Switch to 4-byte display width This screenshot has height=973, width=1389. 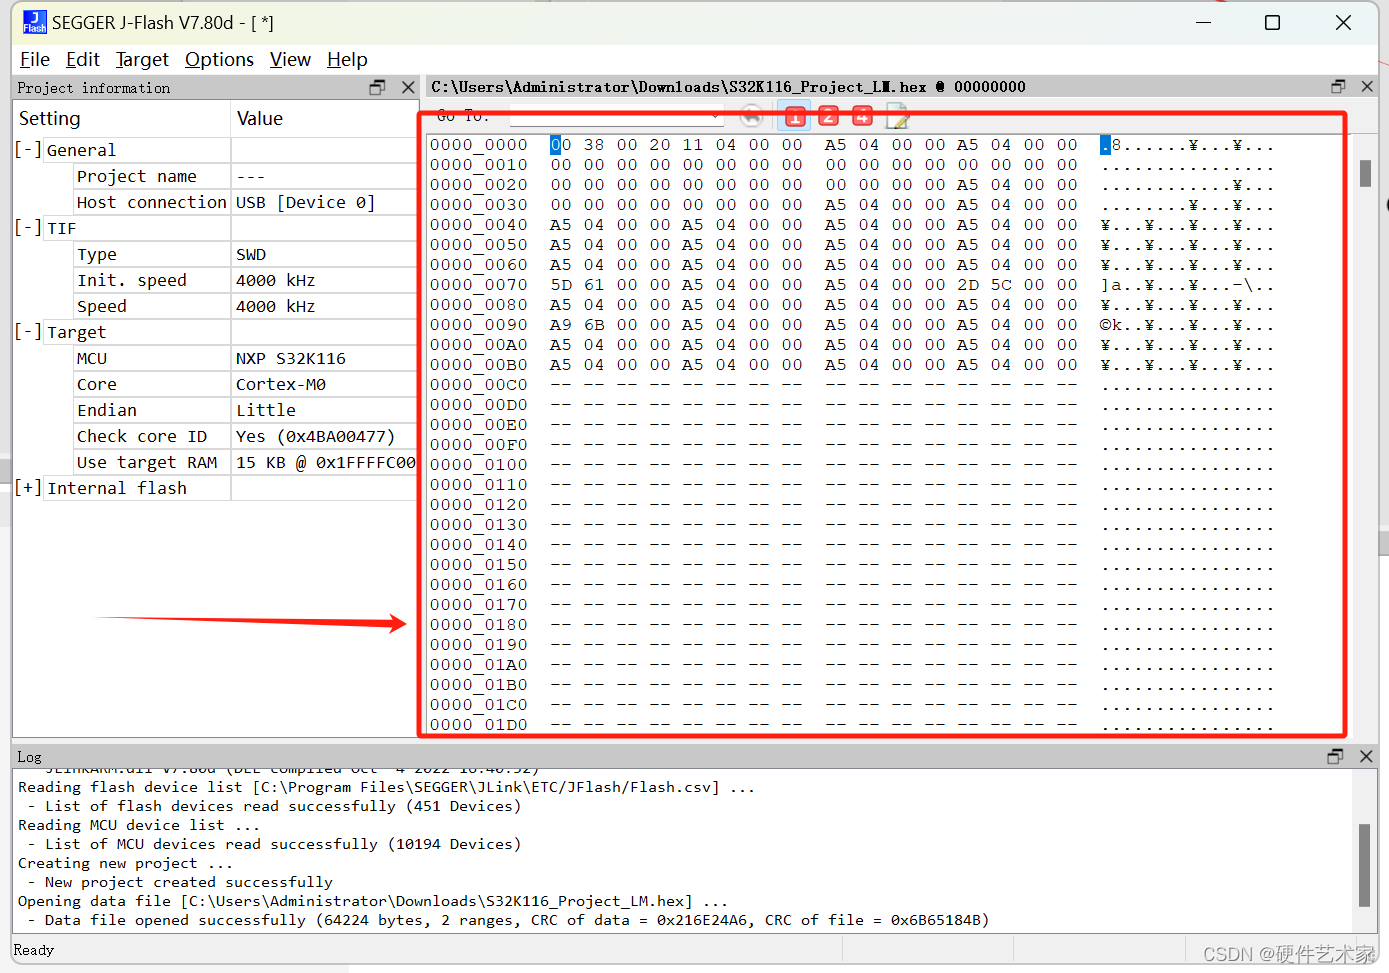[862, 117]
